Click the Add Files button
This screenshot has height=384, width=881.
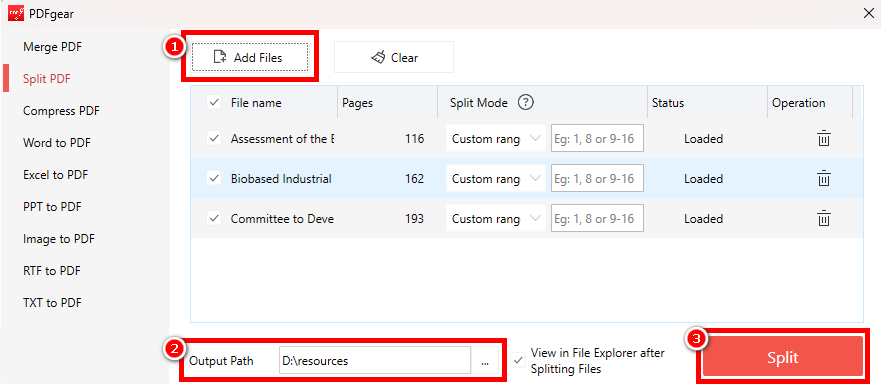pos(250,57)
